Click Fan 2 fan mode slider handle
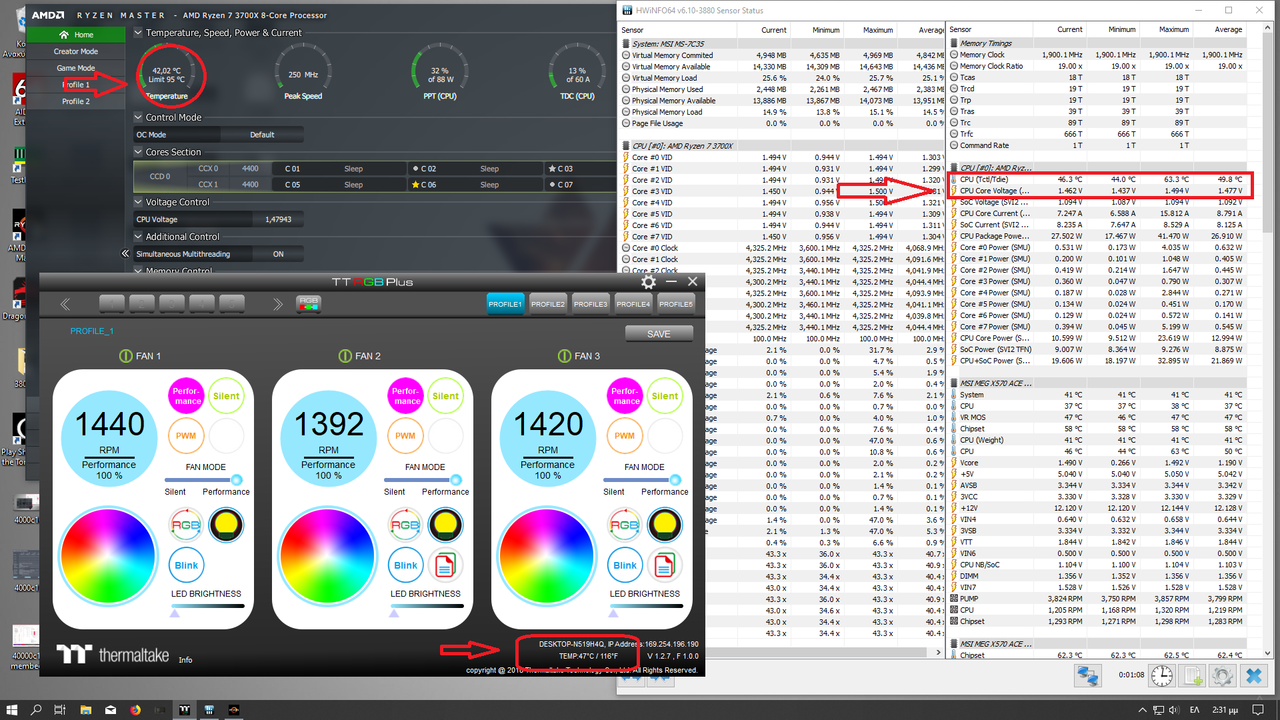Viewport: 1280px width, 720px height. click(456, 480)
